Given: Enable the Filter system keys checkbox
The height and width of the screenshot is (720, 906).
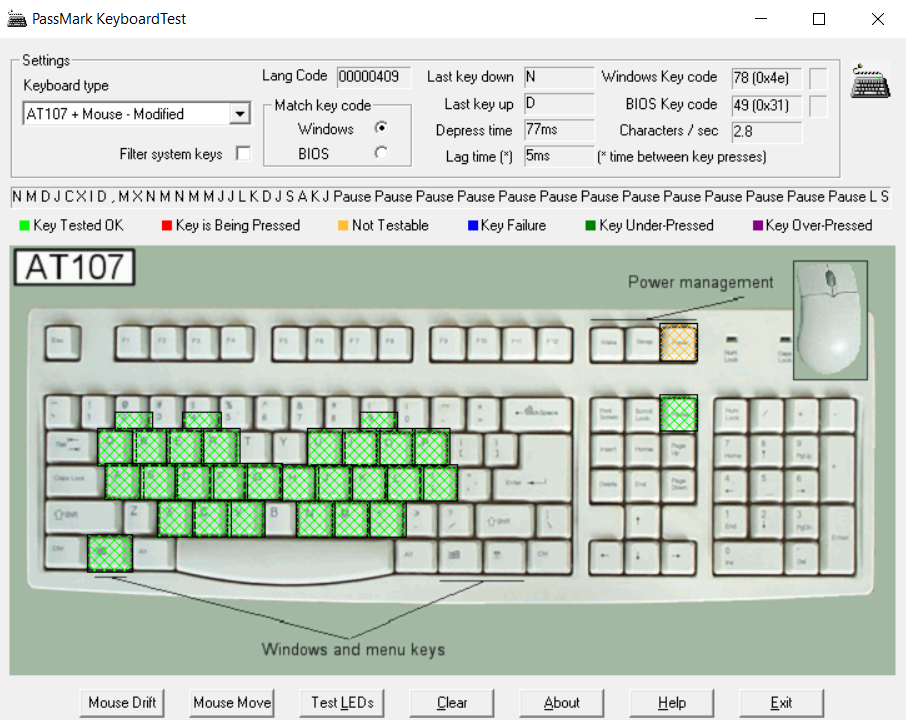Looking at the screenshot, I should pyautogui.click(x=243, y=154).
